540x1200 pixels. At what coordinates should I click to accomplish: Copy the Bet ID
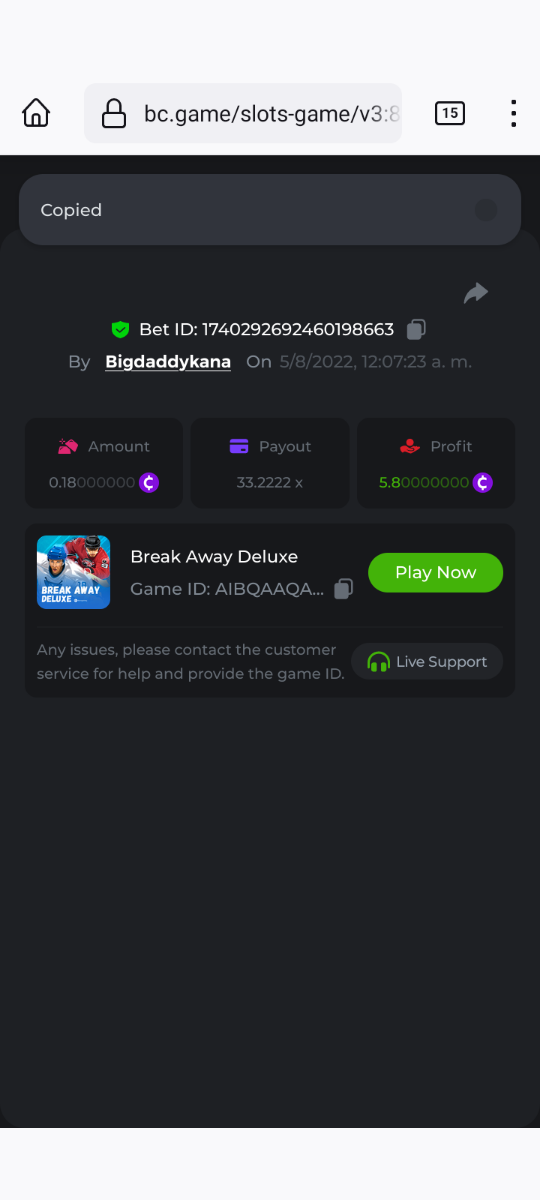(x=417, y=329)
